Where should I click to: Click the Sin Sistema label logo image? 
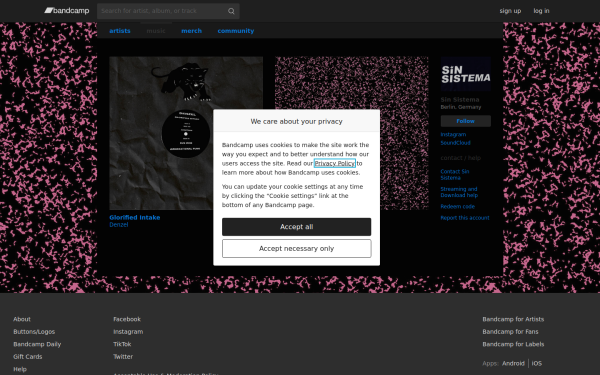(466, 74)
